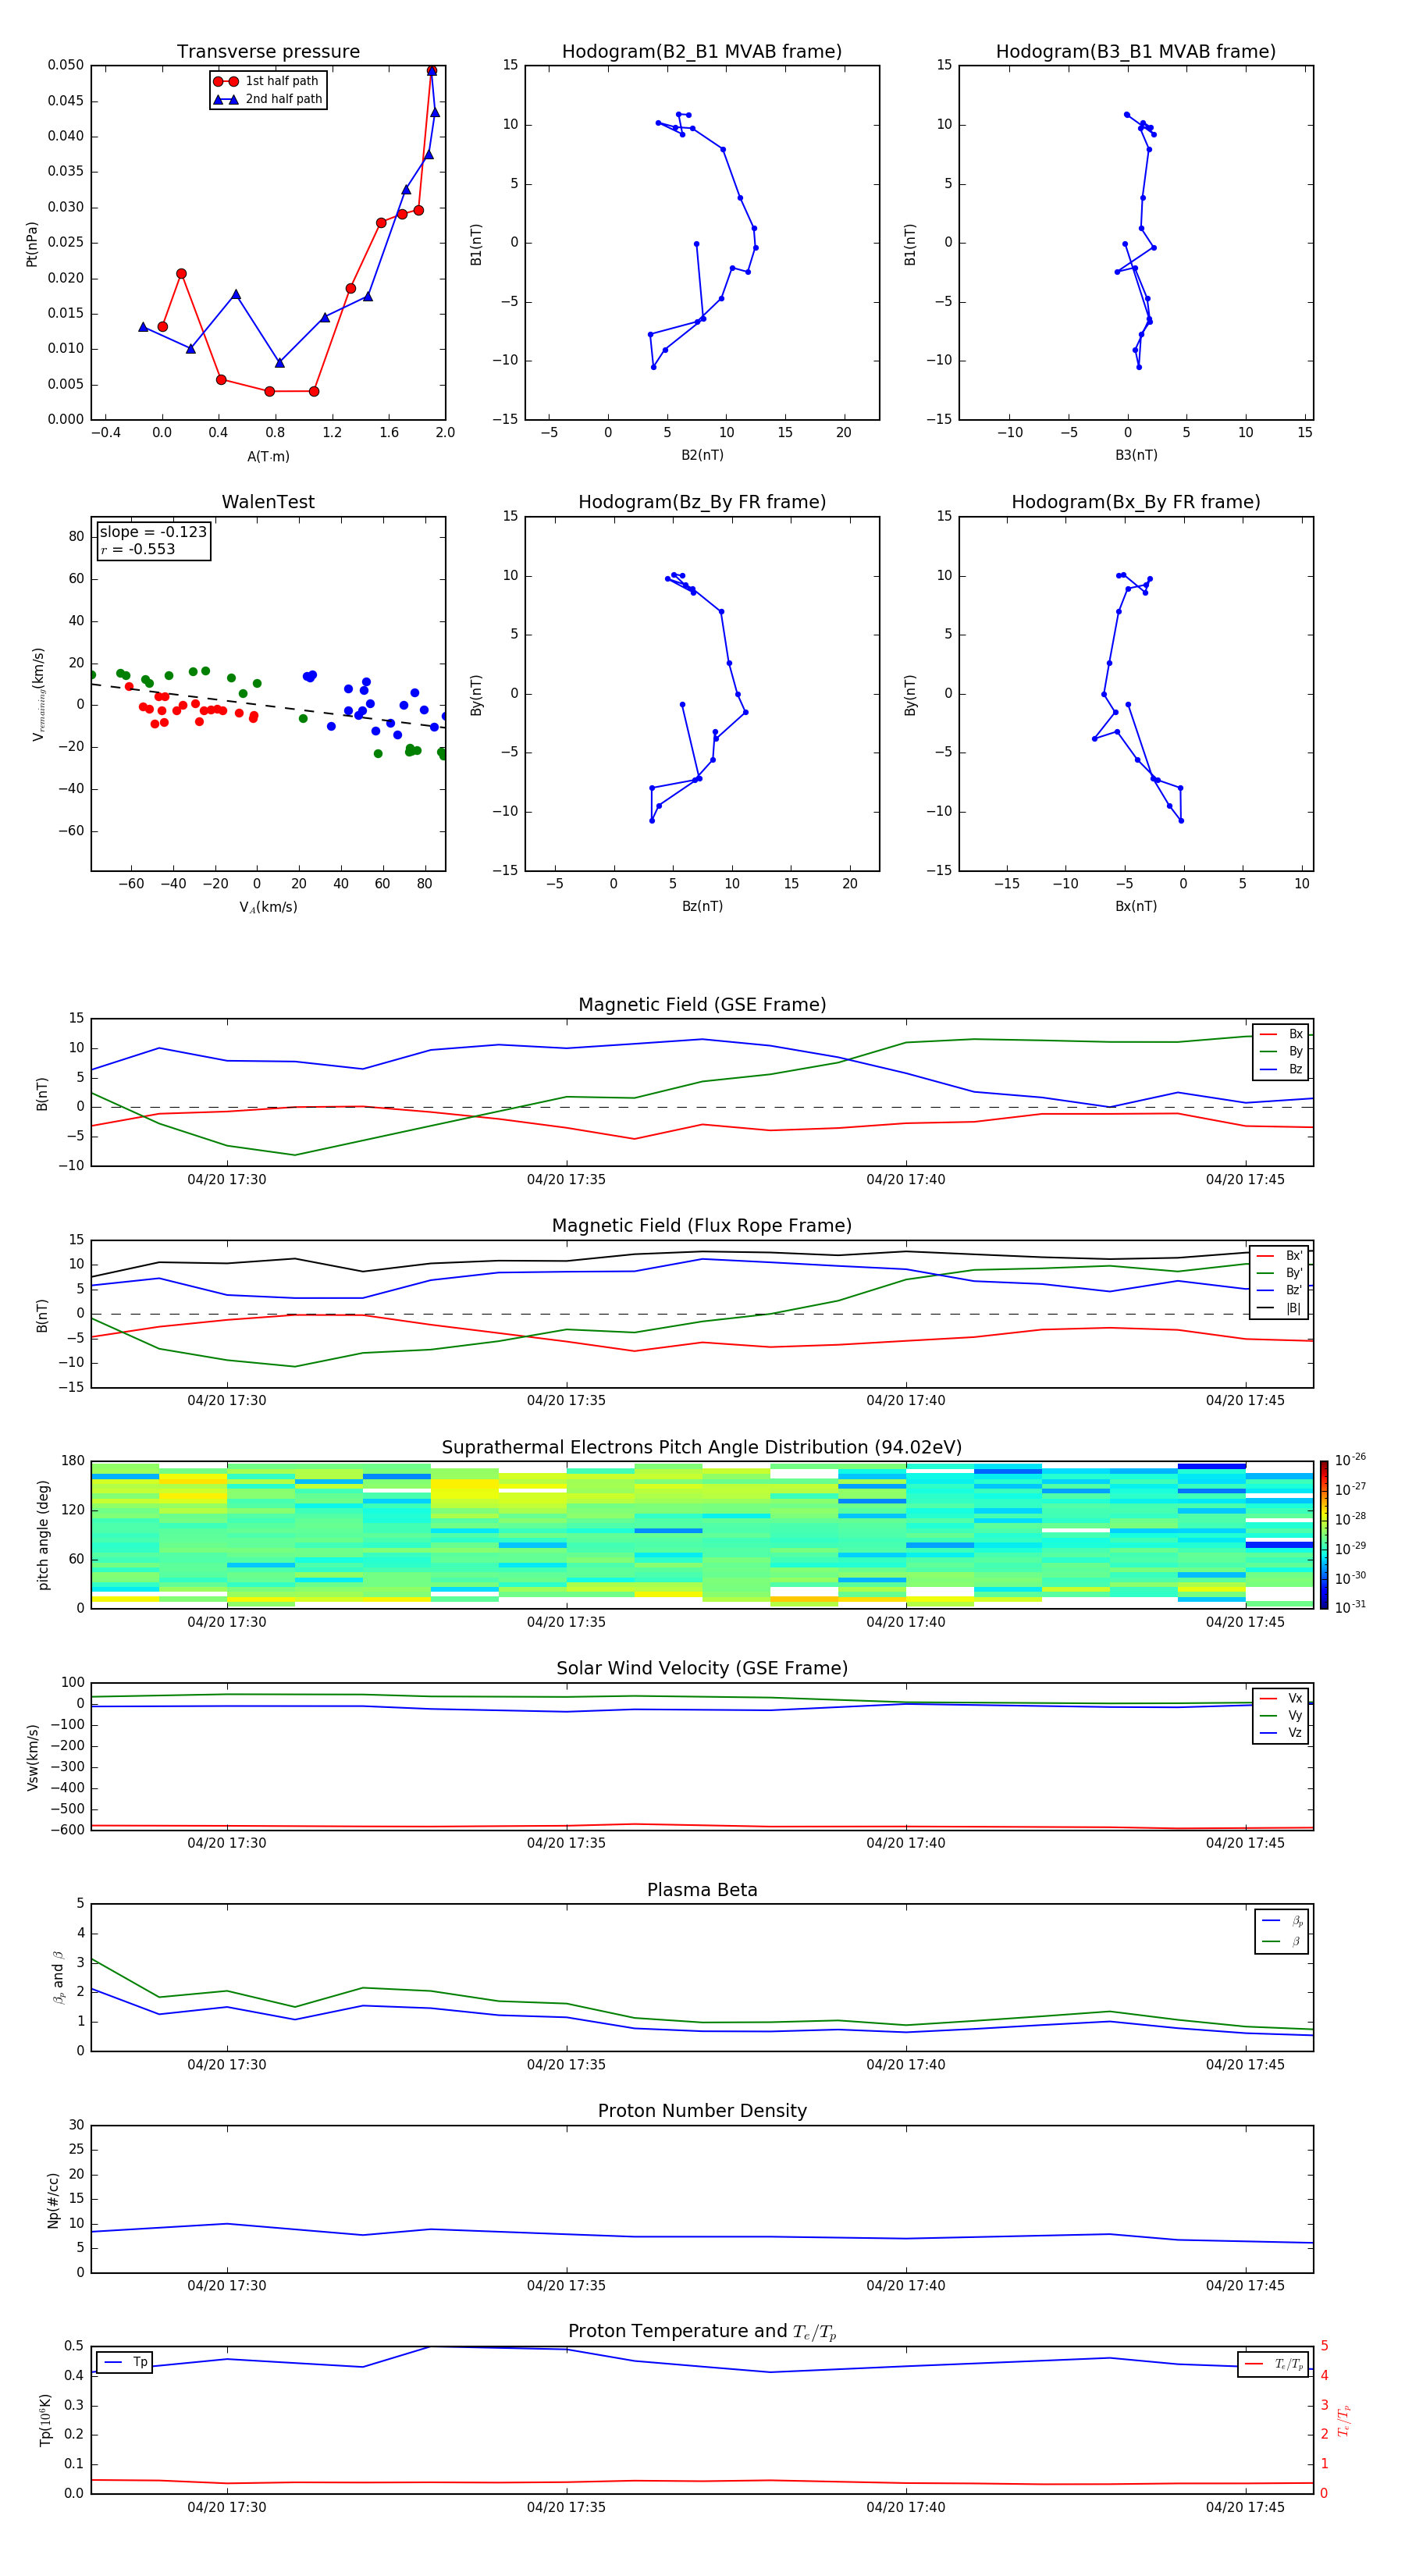Click '04/20 17:40' tick under Plasma Beta plot

906,2064
